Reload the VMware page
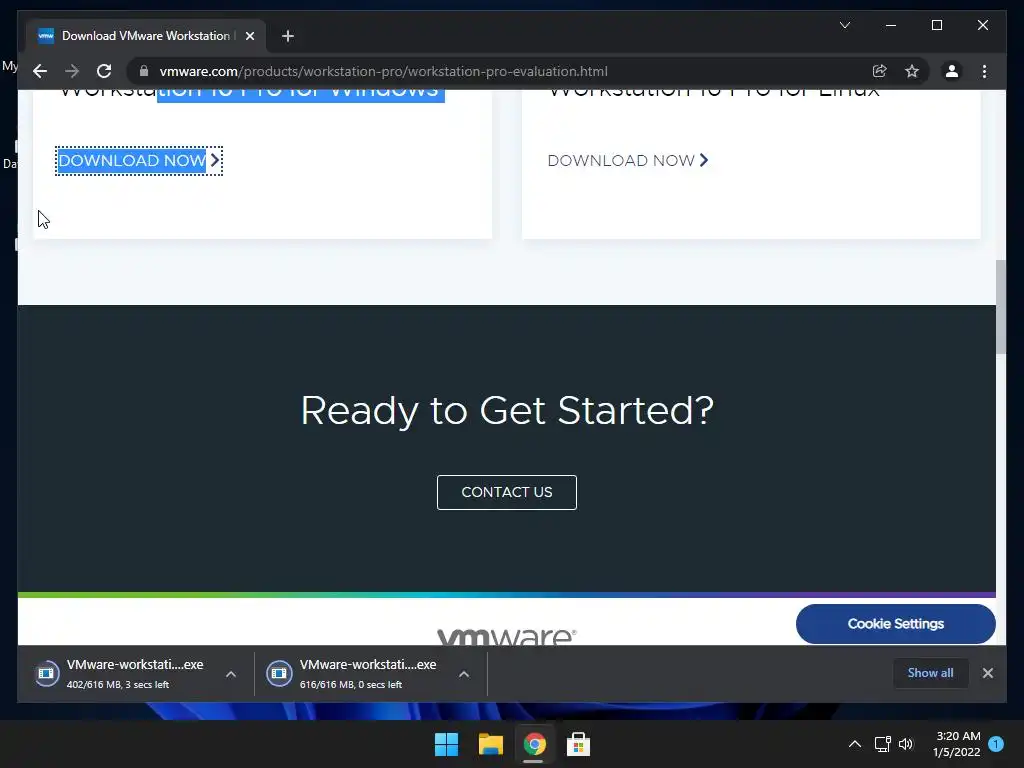Screen dimensions: 1024x768 pyautogui.click(x=104, y=71)
